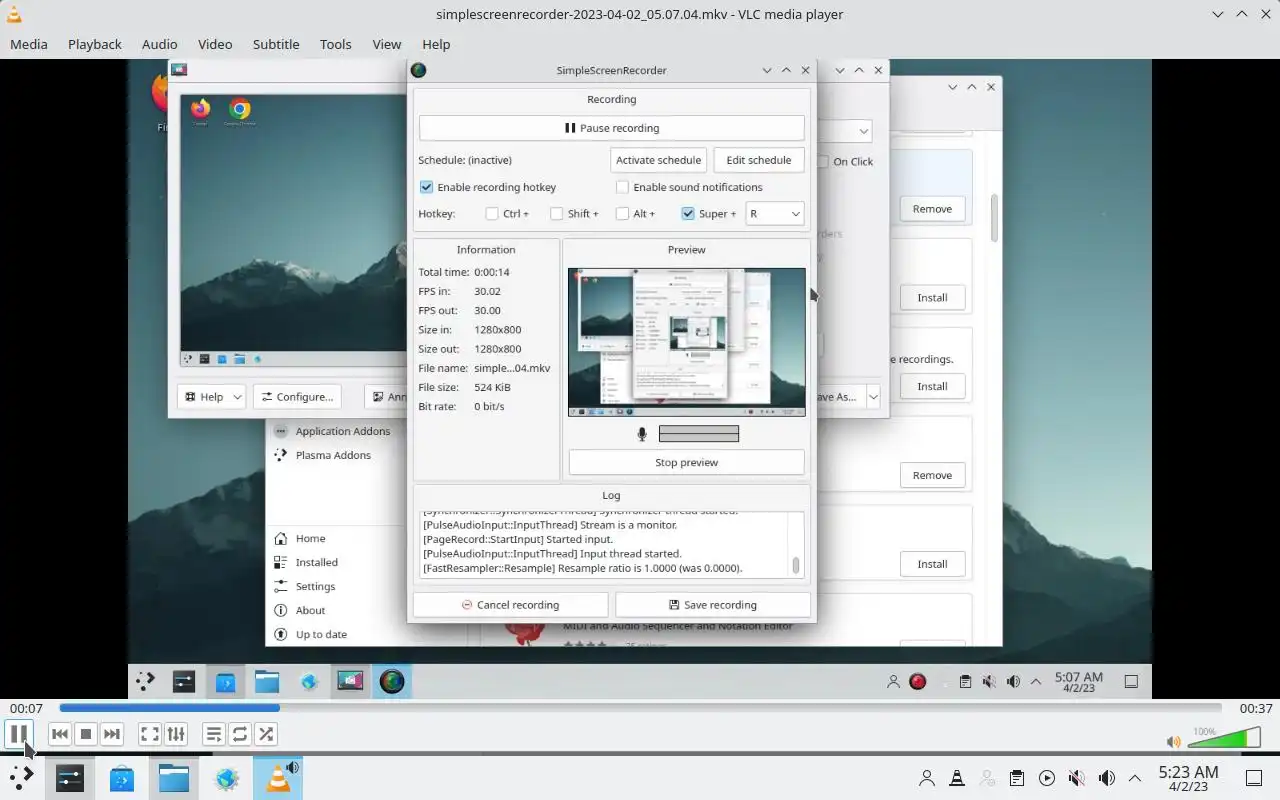Image resolution: width=1280 pixels, height=800 pixels.
Task: Open the View menu
Action: 387,44
